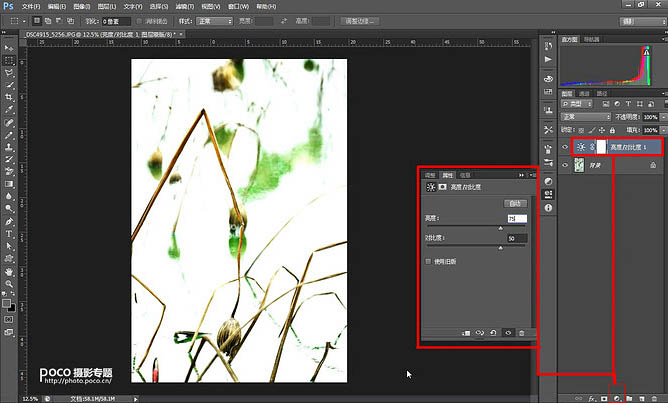668x403 pixels.
Task: Open the Info panel icon in the dock
Action: click(x=548, y=208)
